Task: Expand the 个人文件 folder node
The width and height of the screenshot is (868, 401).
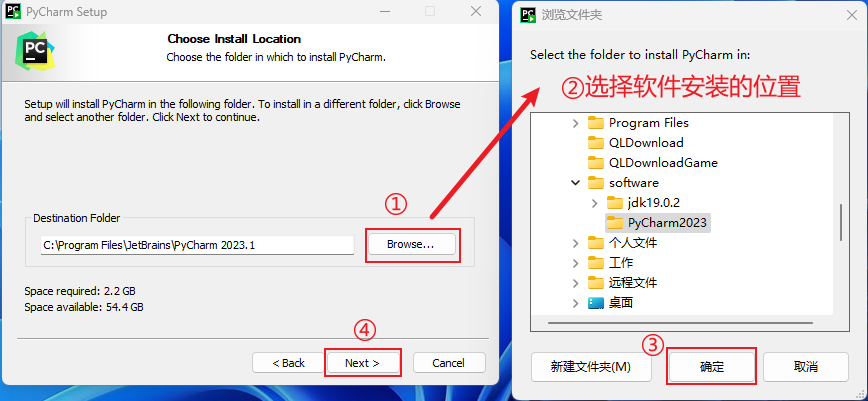Action: pos(576,243)
